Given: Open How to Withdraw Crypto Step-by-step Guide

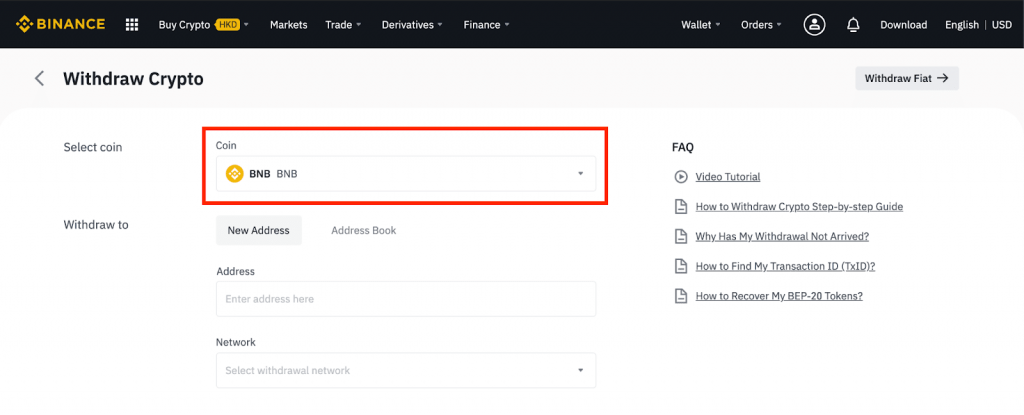Looking at the screenshot, I should pos(799,207).
